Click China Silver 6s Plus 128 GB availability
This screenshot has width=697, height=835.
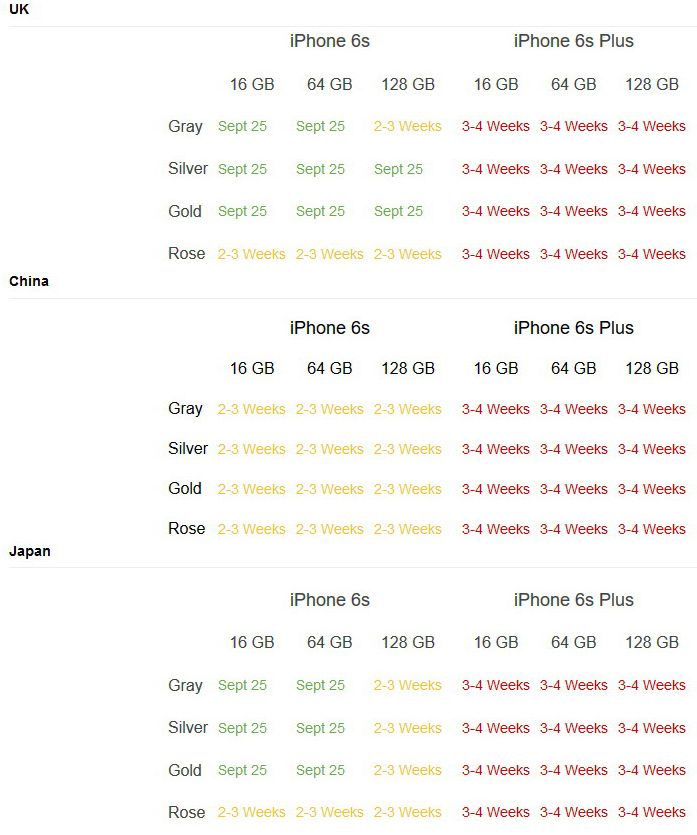pyautogui.click(x=652, y=450)
